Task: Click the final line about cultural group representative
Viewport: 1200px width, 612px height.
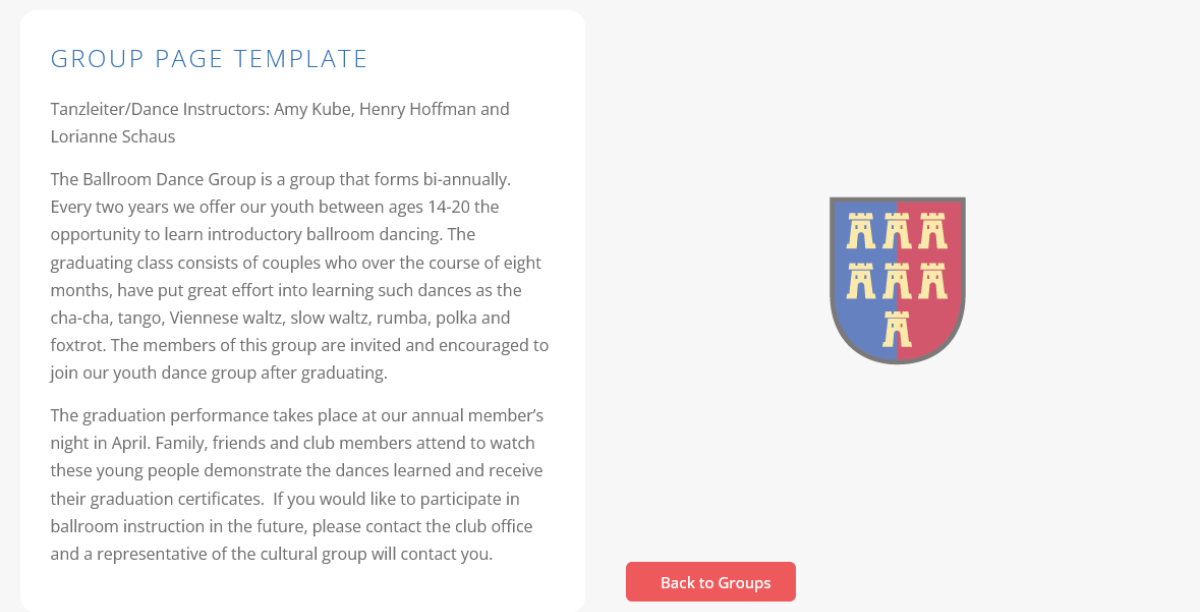Action: tap(271, 553)
